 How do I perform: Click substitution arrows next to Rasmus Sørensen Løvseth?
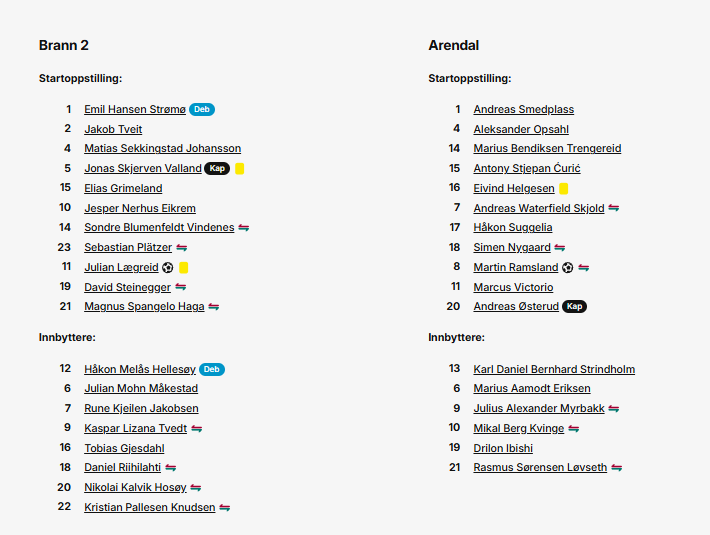pyautogui.click(x=616, y=467)
